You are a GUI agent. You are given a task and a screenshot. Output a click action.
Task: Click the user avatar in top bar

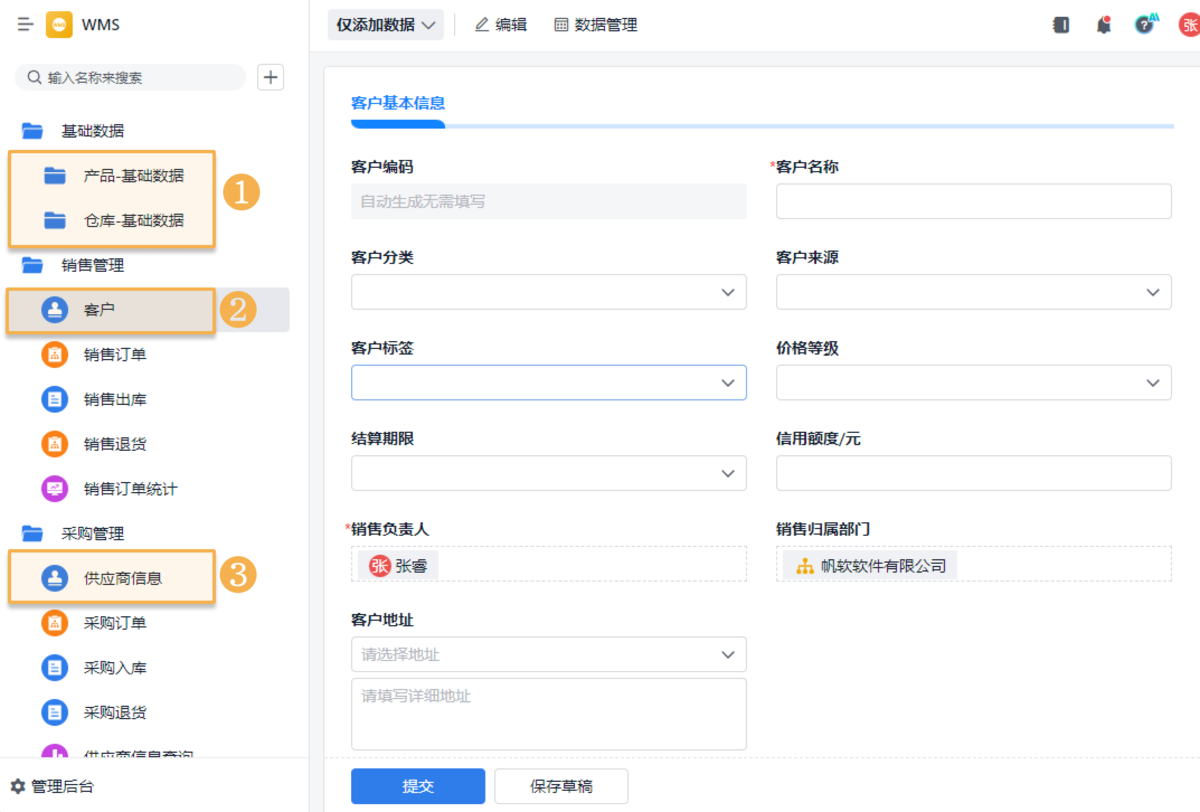1187,25
